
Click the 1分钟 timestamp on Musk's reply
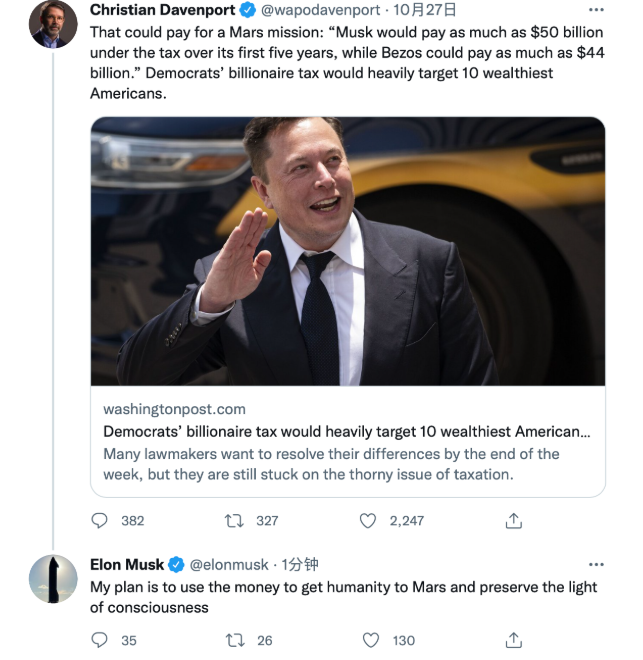point(300,565)
